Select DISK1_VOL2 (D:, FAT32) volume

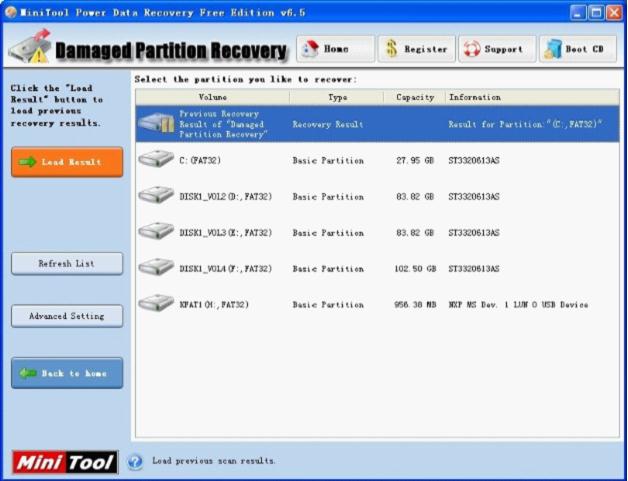click(x=225, y=197)
